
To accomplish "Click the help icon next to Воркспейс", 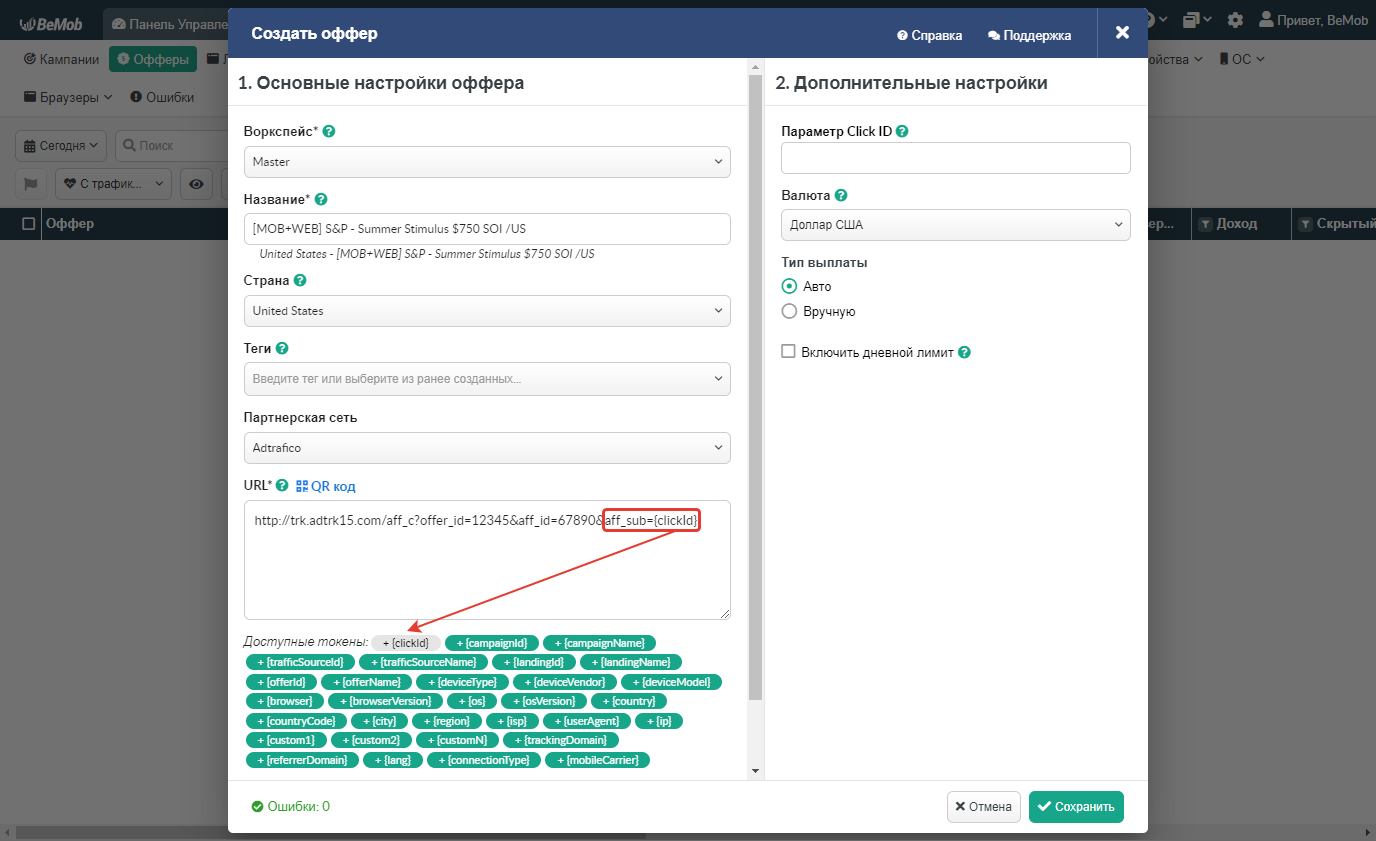I will click(x=329, y=131).
